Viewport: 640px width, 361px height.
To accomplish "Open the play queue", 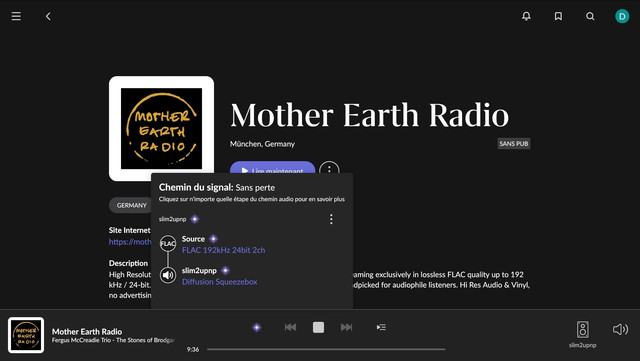I will [x=381, y=327].
